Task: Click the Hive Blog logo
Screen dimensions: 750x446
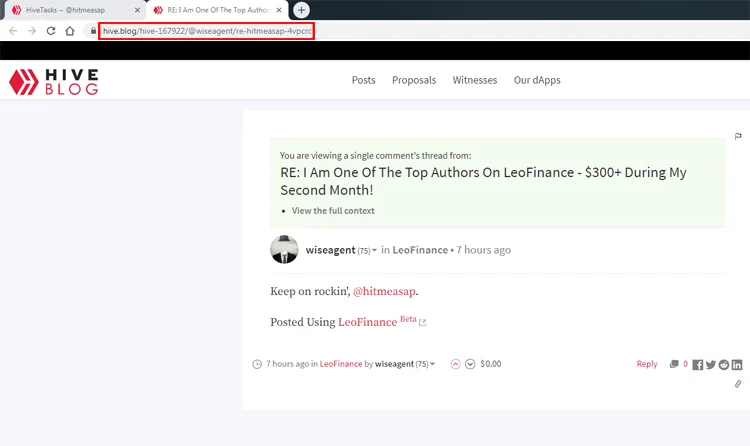Action: click(x=54, y=82)
